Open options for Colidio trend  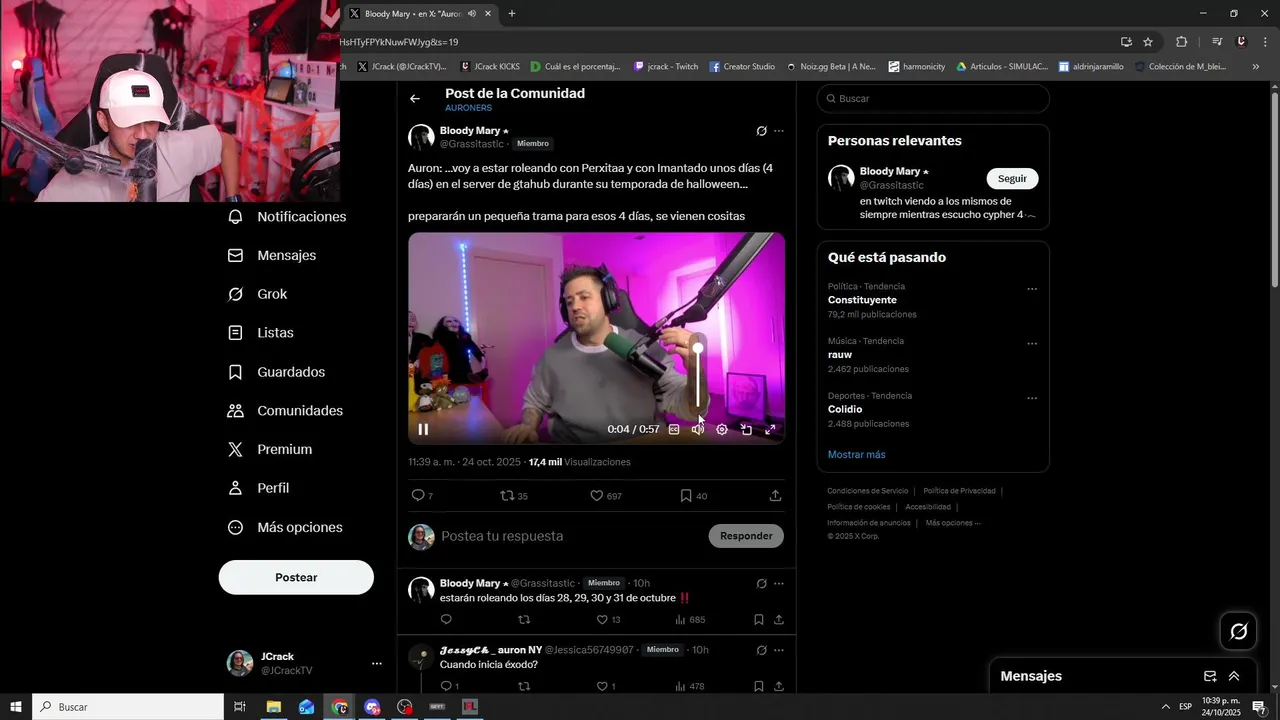(x=1032, y=398)
